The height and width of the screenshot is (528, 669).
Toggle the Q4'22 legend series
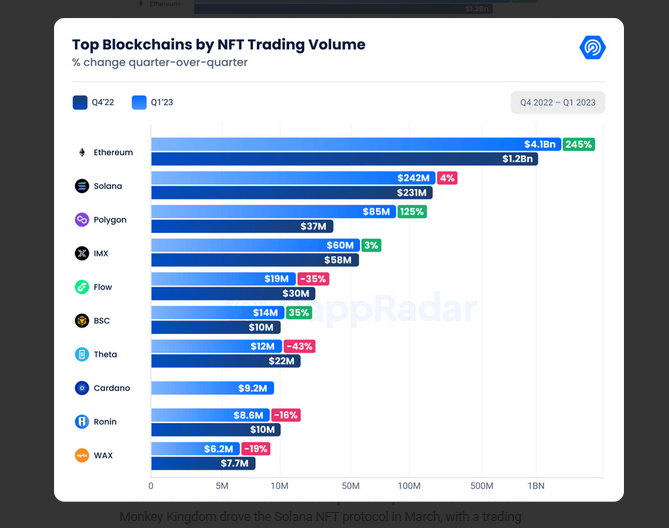coord(103,102)
